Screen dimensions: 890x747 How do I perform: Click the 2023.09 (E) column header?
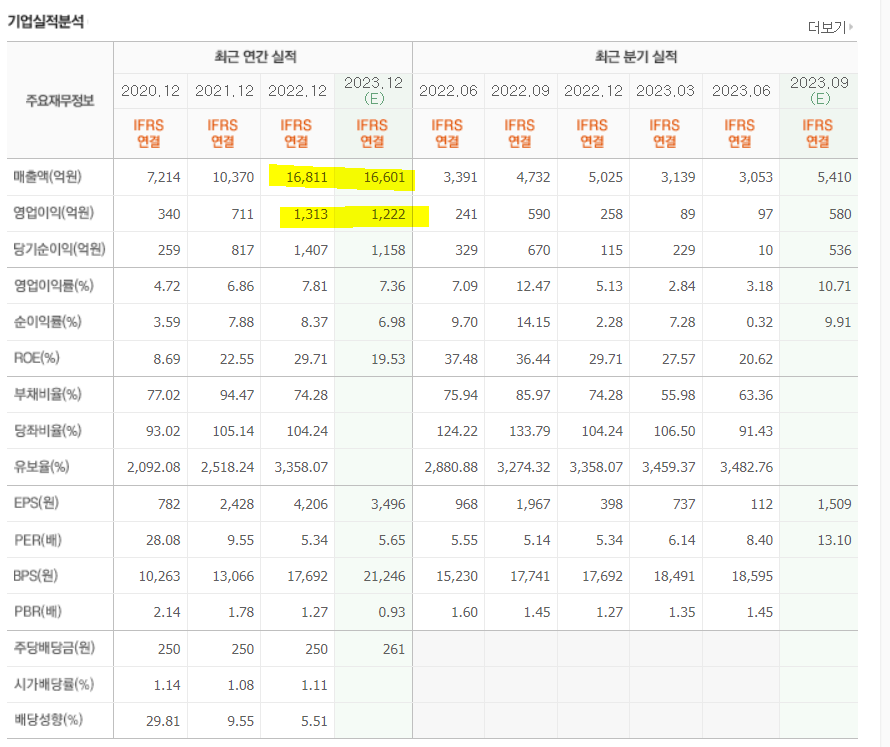coord(819,90)
